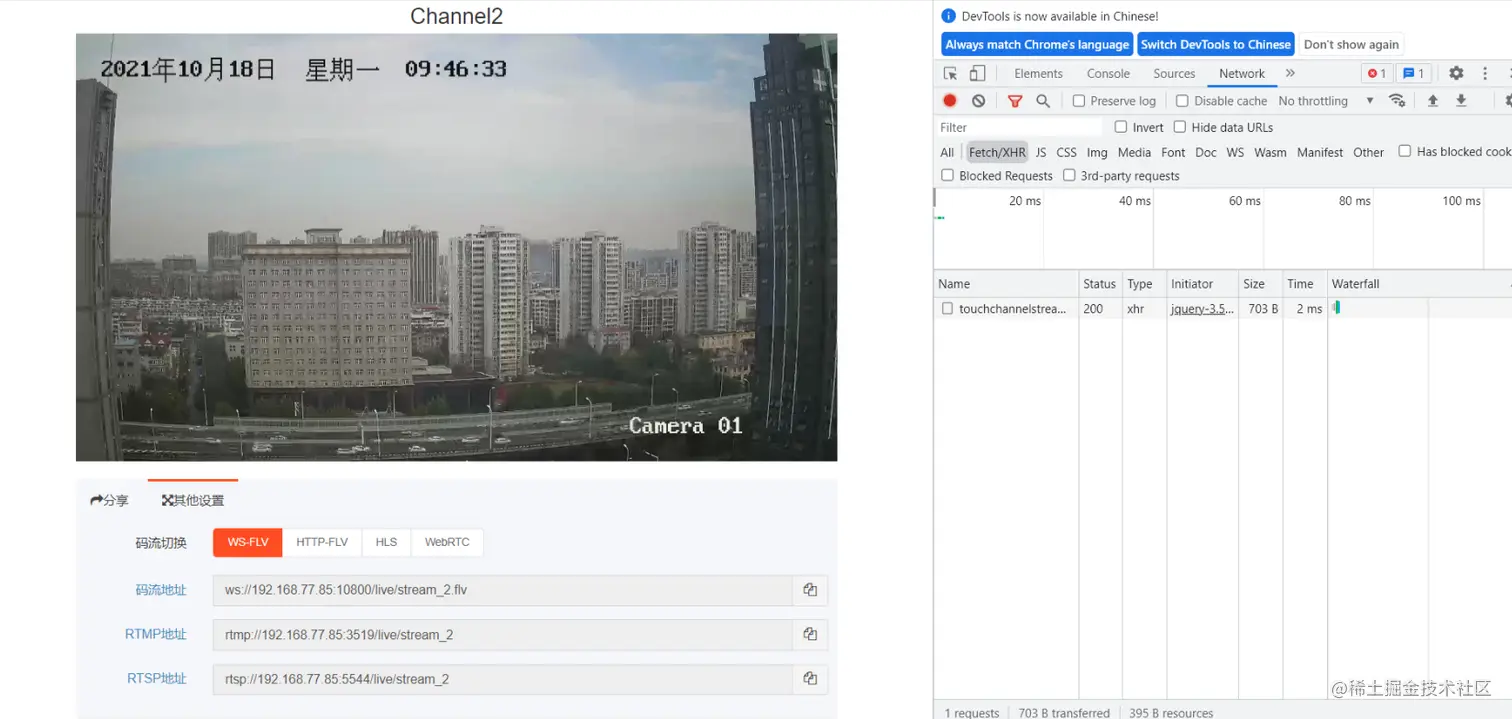Expand more DevTools tabs chevron

(x=1290, y=73)
